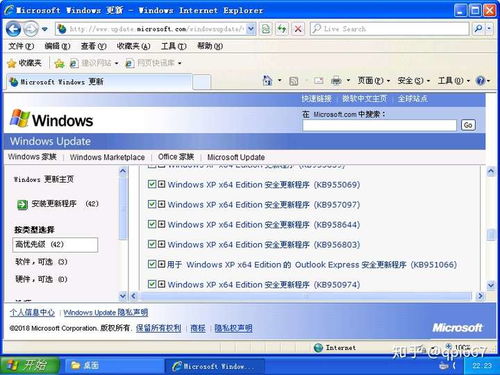The image size is (500, 375).
Task: Click the browser Back arrow button
Action: [x=14, y=29]
